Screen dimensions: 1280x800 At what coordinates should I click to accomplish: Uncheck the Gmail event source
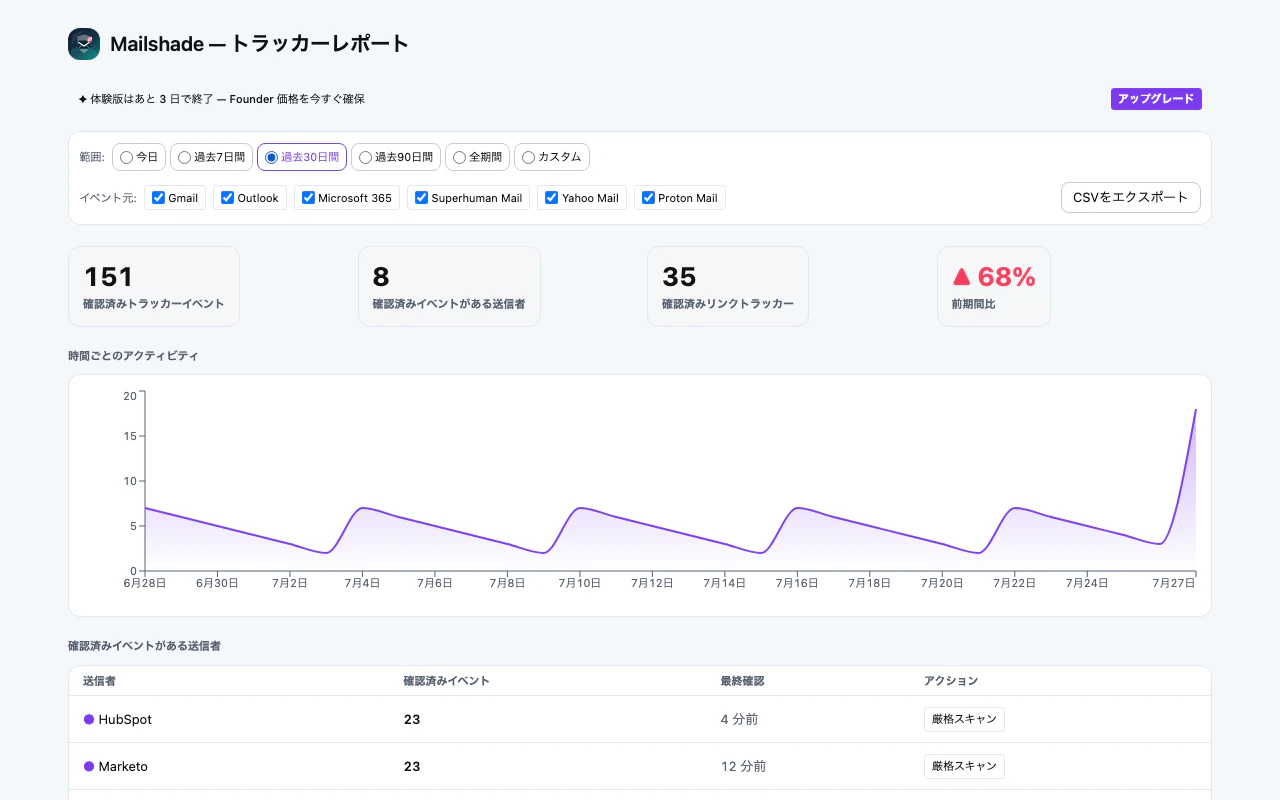[x=158, y=198]
